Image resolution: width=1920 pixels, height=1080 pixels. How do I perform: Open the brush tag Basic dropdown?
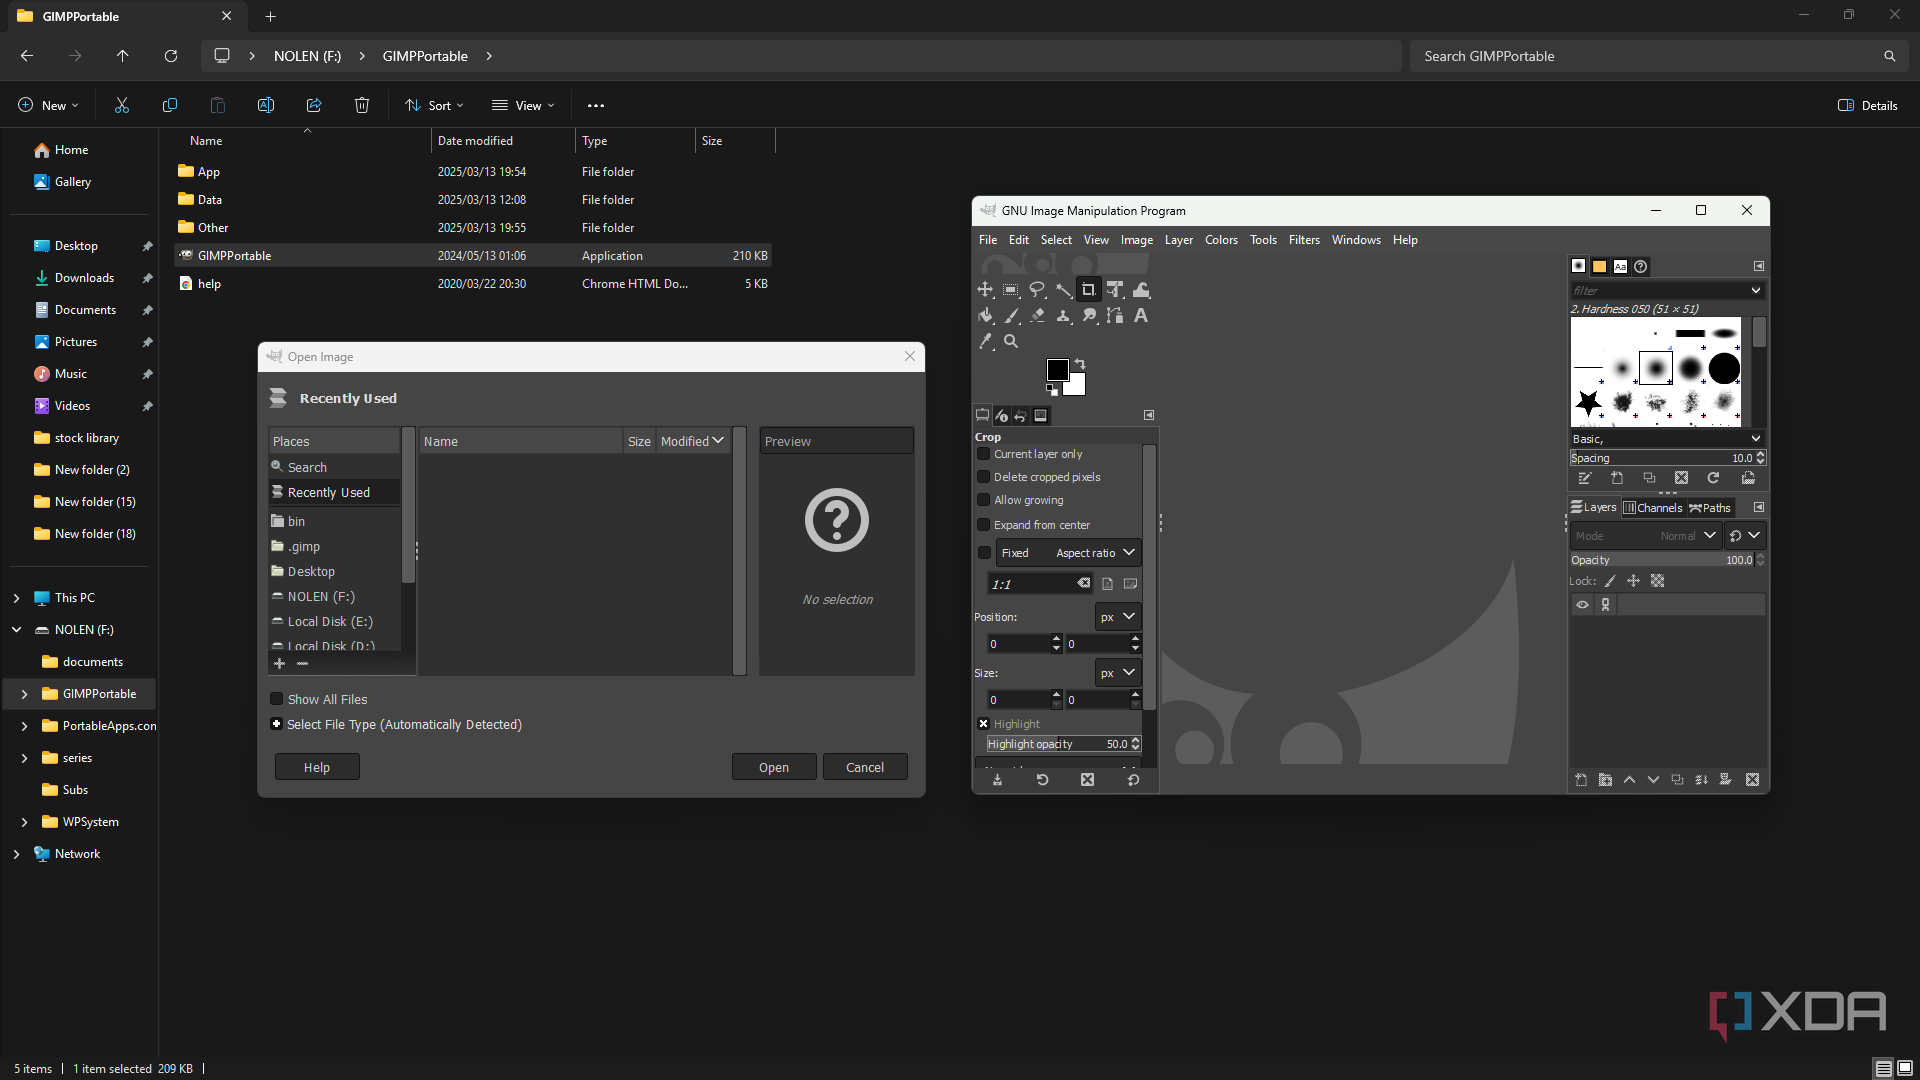(1667, 439)
